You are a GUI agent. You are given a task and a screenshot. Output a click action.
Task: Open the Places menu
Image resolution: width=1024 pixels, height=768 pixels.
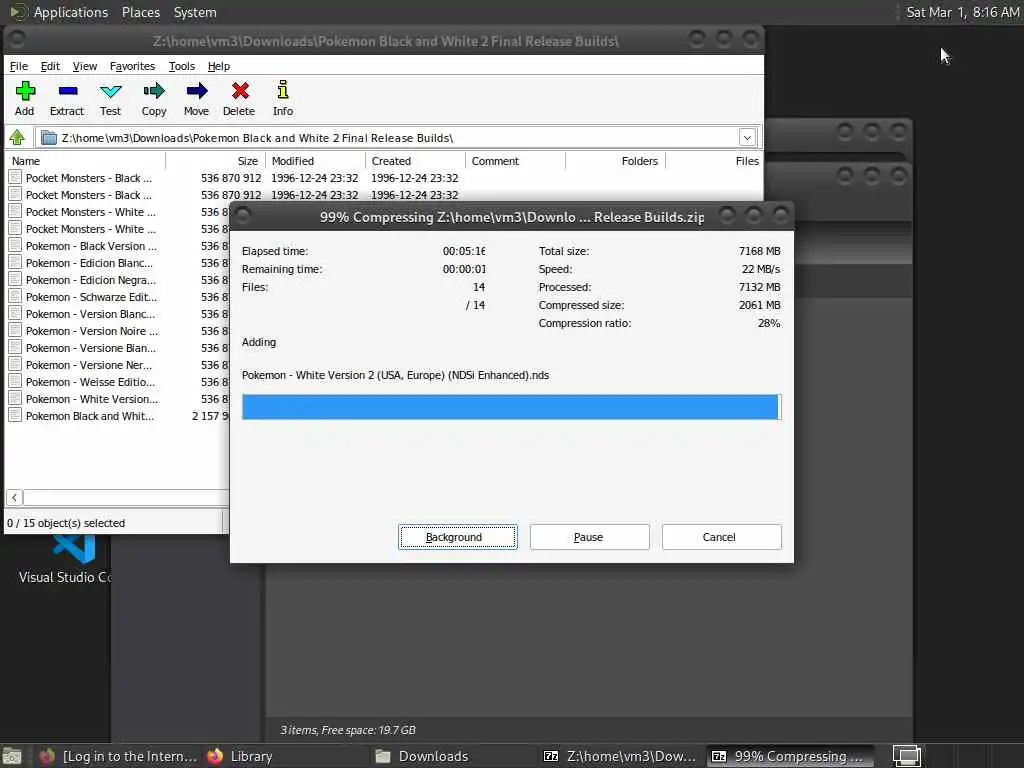(x=141, y=12)
